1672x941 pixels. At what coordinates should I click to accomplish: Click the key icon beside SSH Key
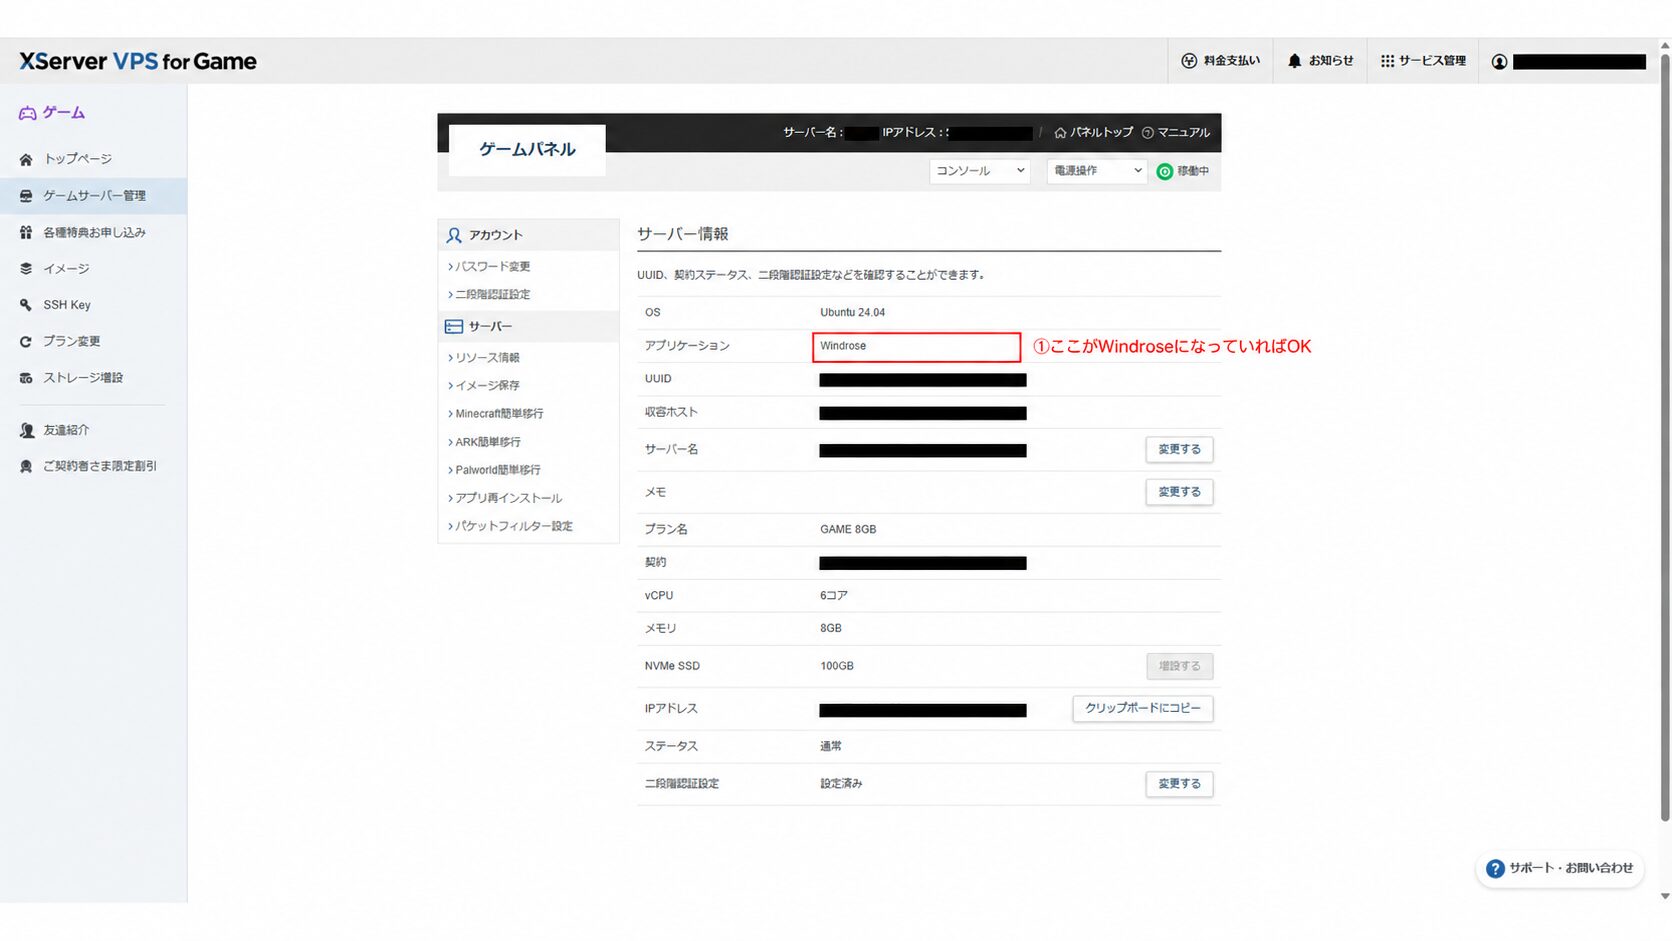point(26,305)
